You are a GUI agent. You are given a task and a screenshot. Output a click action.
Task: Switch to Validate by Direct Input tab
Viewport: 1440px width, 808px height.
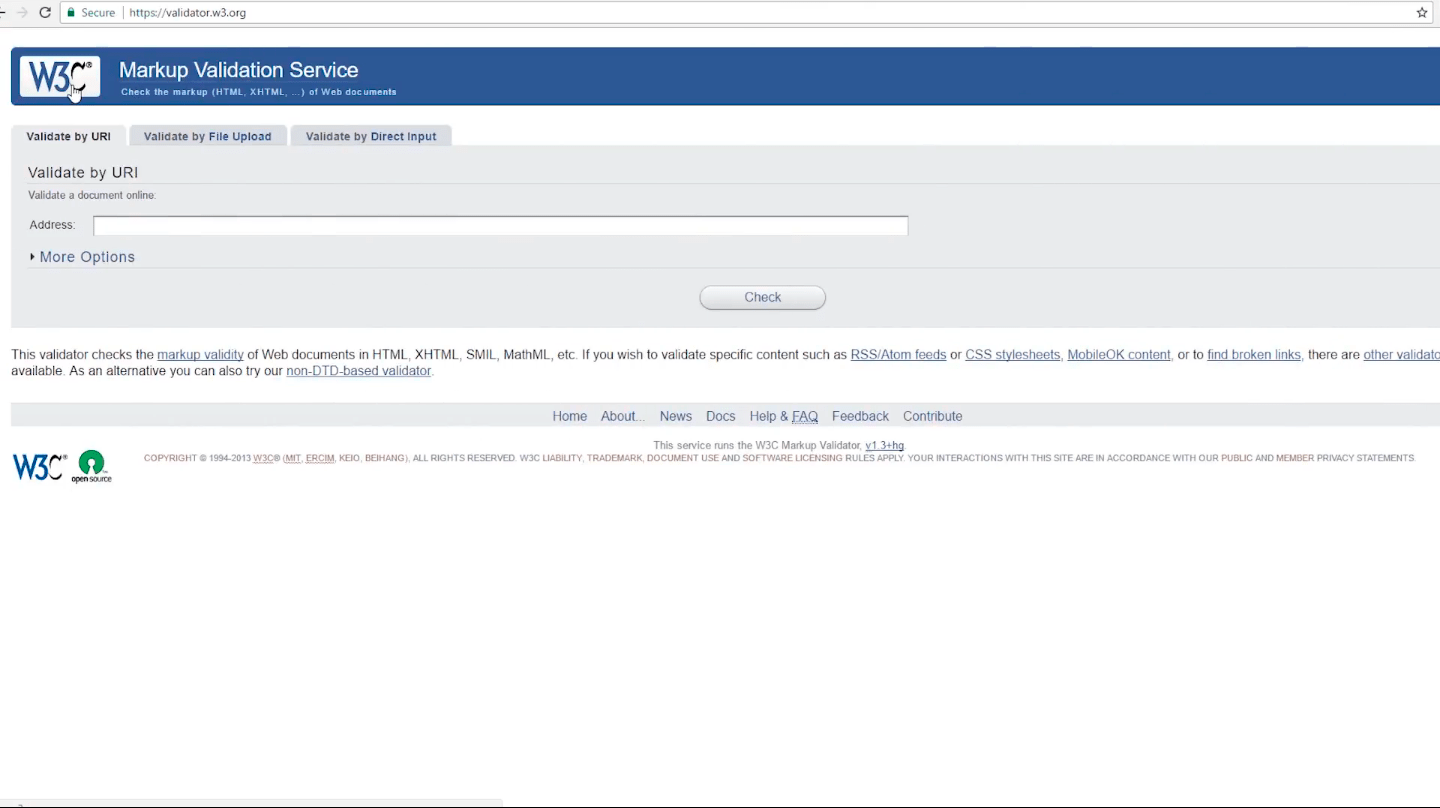(x=371, y=136)
